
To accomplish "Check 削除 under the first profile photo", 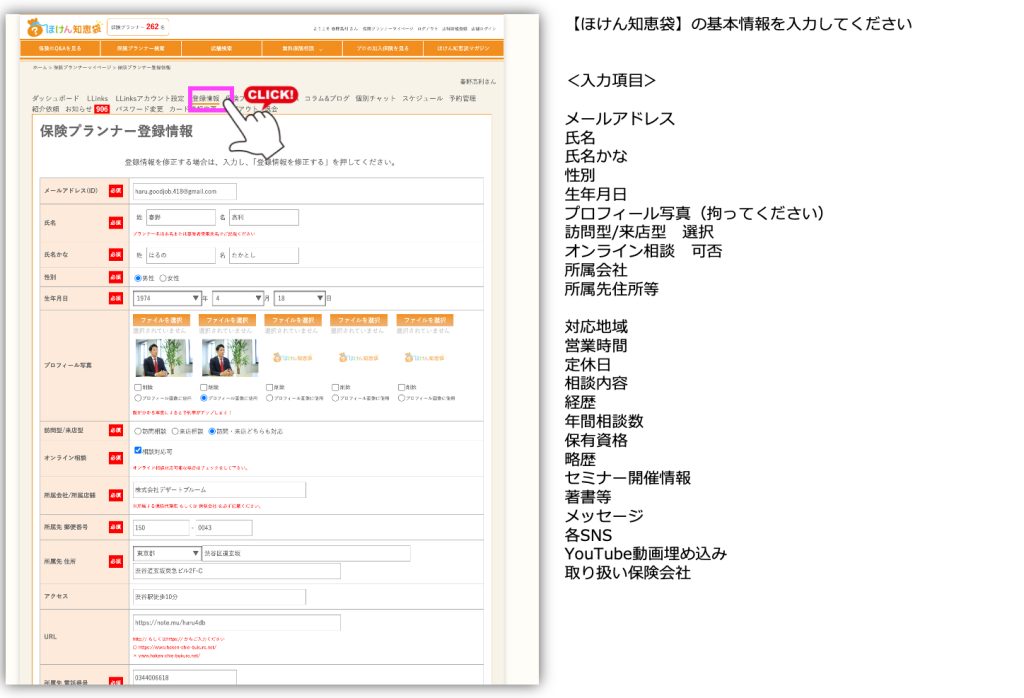I will (x=138, y=387).
